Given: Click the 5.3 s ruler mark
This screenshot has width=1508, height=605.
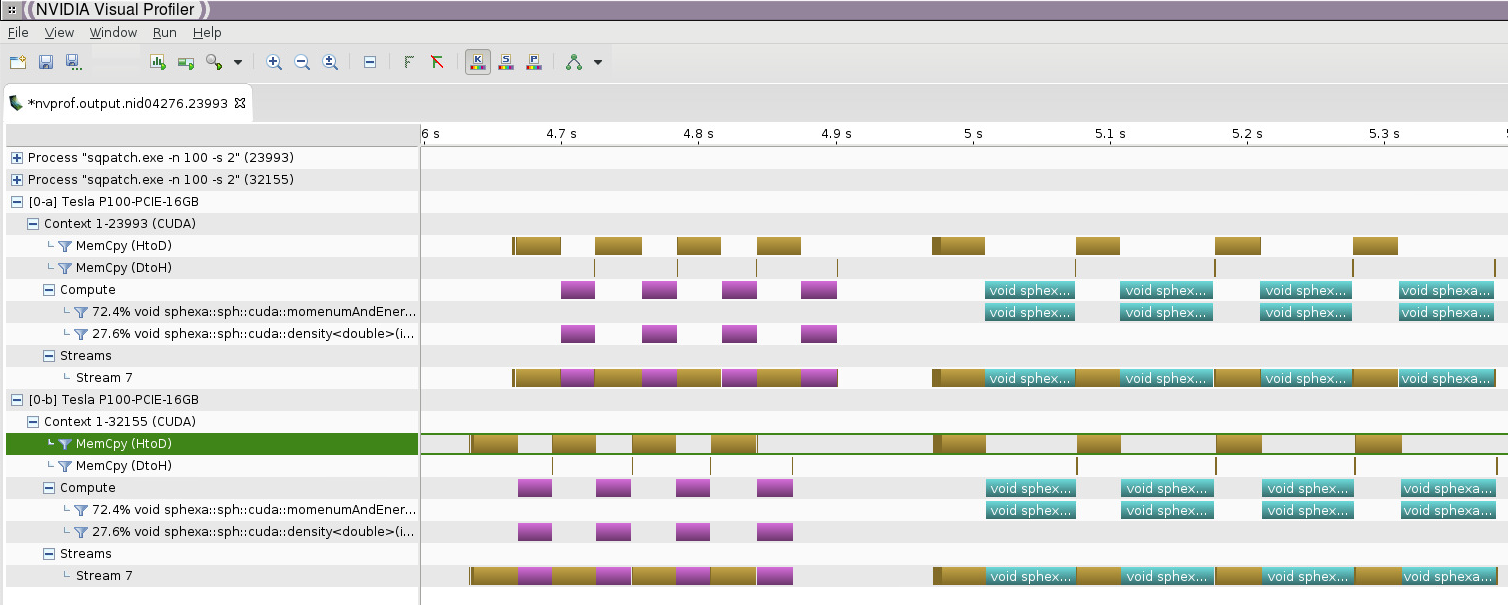Looking at the screenshot, I should (1384, 133).
